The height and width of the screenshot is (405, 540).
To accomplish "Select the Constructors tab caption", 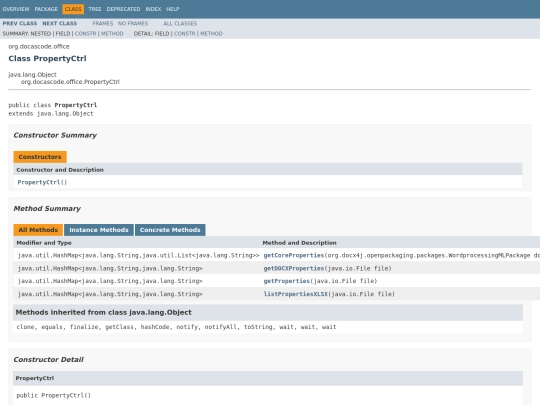I will point(40,157).
